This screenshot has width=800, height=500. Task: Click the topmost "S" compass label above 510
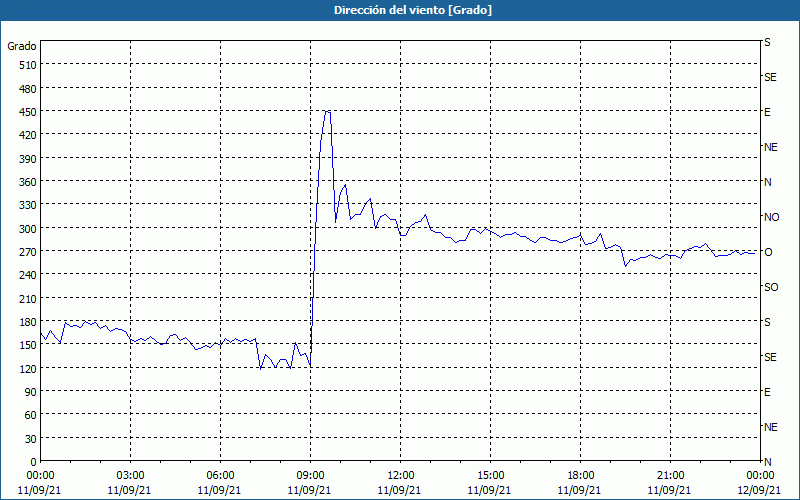767,42
